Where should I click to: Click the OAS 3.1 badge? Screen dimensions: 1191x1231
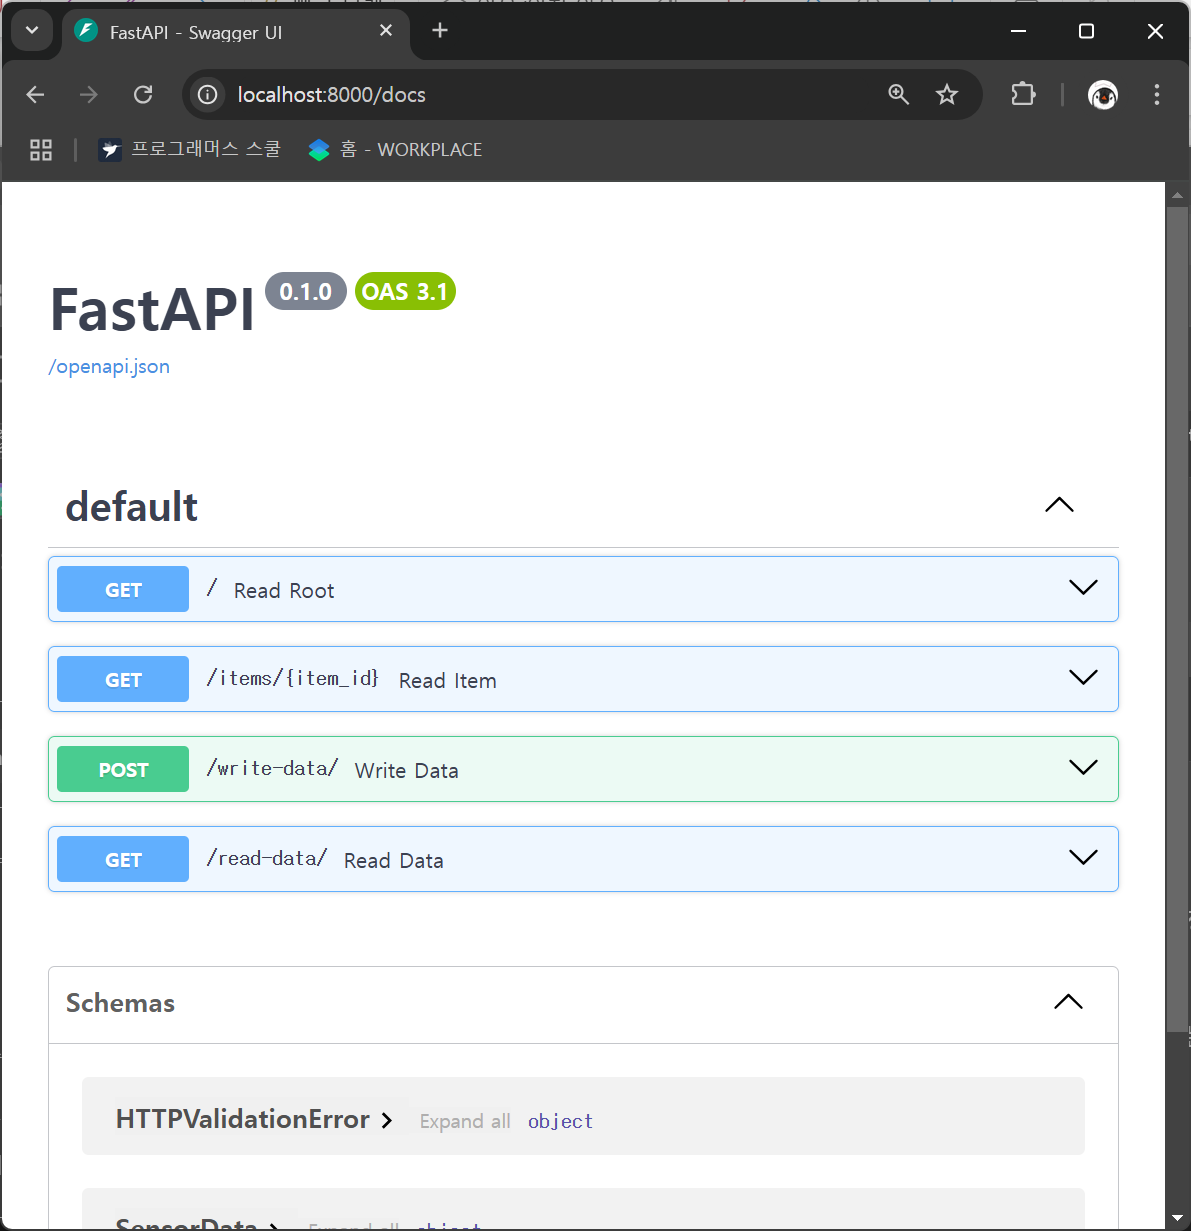pos(405,292)
